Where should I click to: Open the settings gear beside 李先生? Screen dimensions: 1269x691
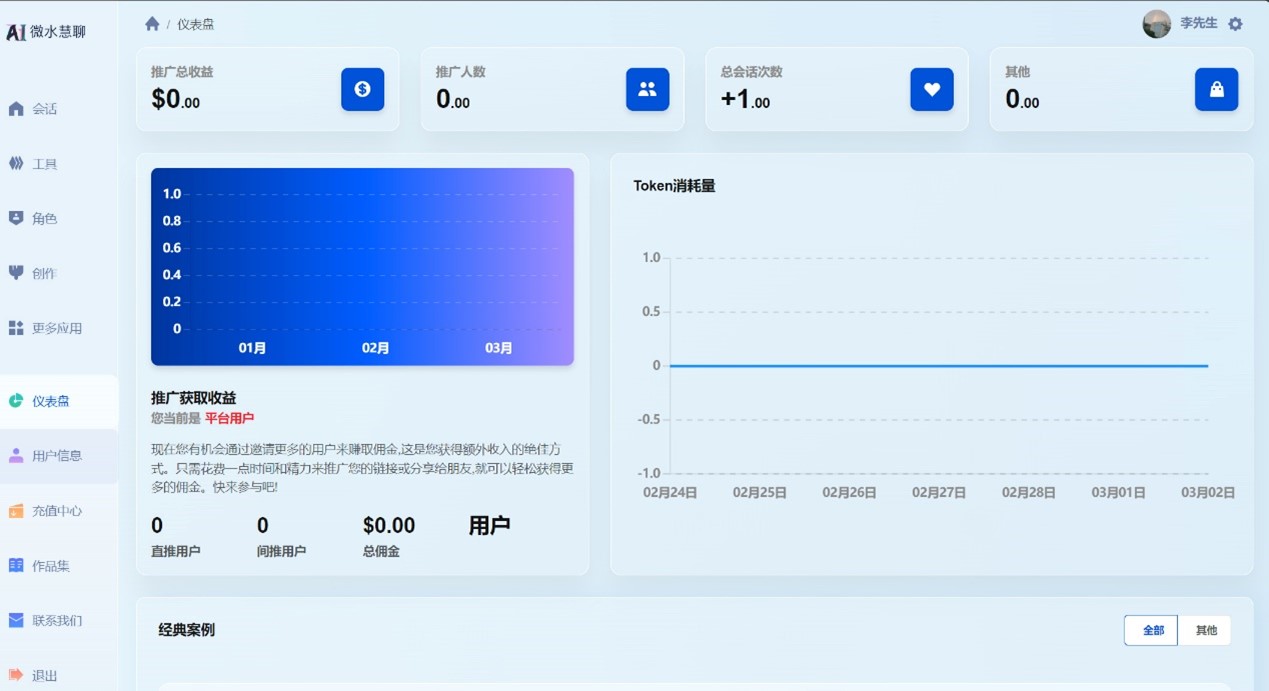click(1235, 22)
